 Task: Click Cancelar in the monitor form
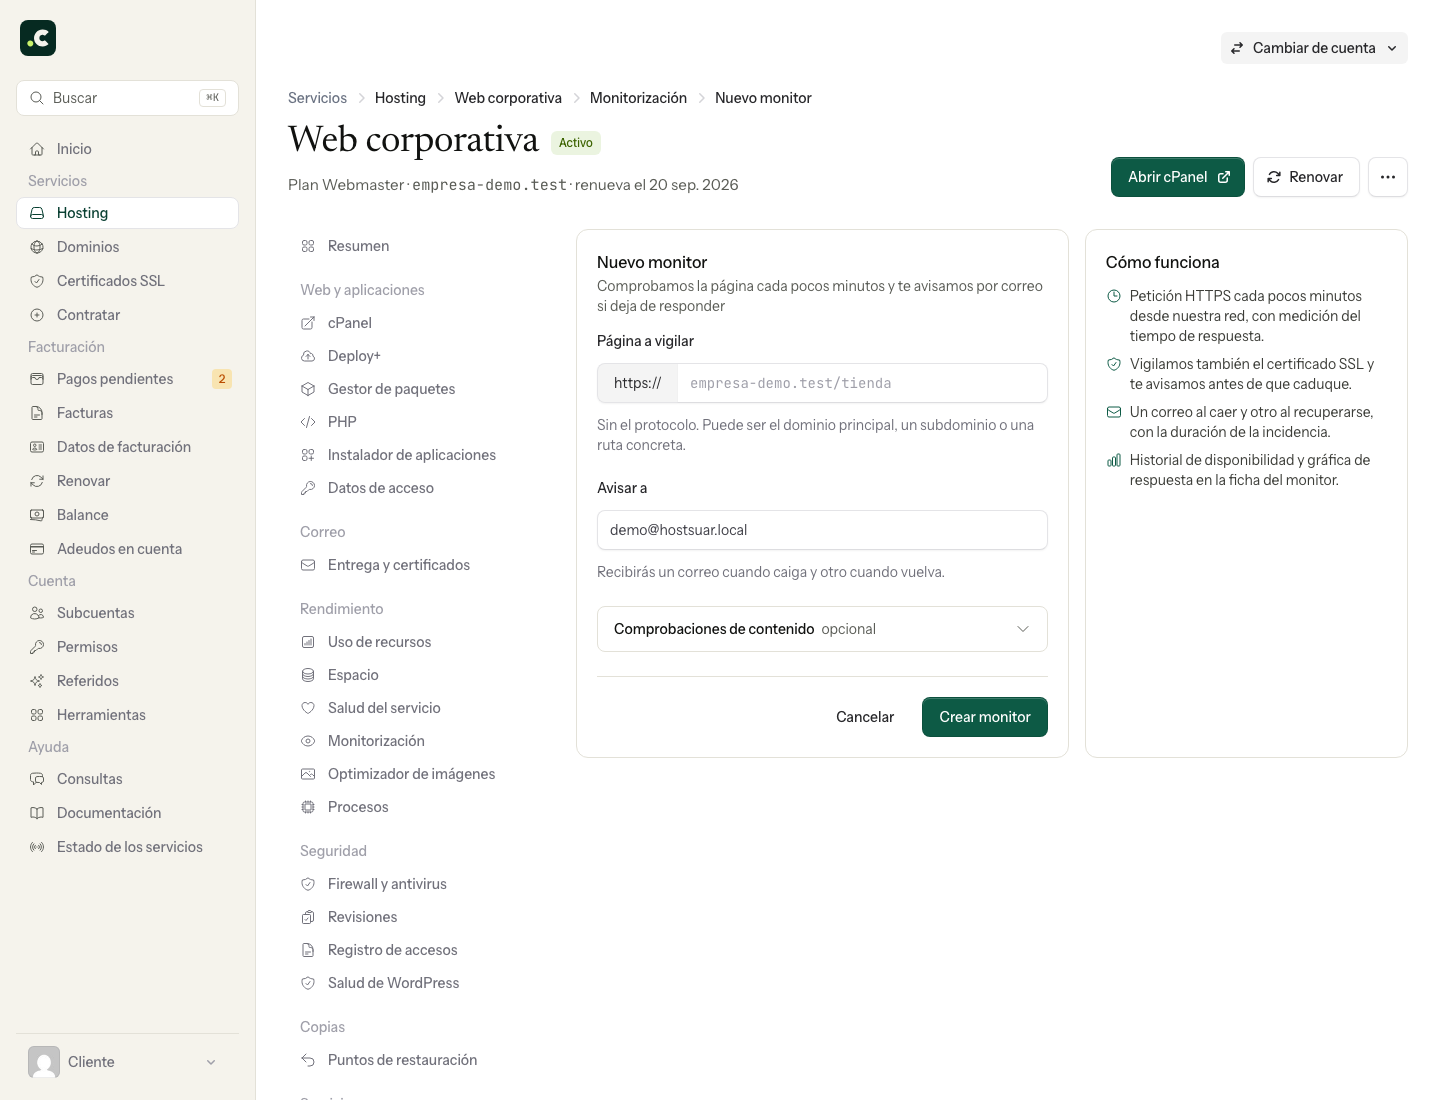865,717
